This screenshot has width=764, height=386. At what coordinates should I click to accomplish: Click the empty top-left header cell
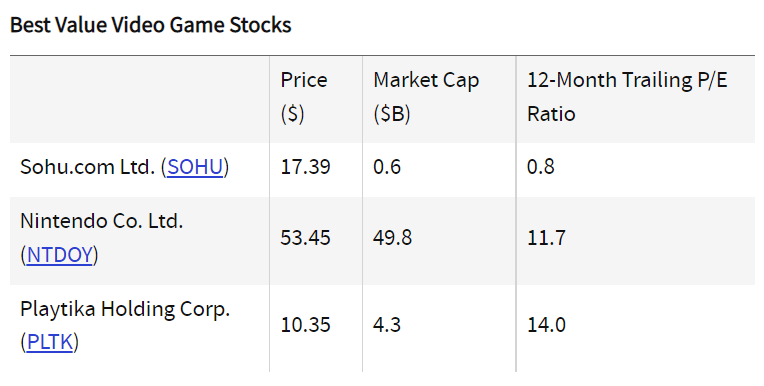139,99
